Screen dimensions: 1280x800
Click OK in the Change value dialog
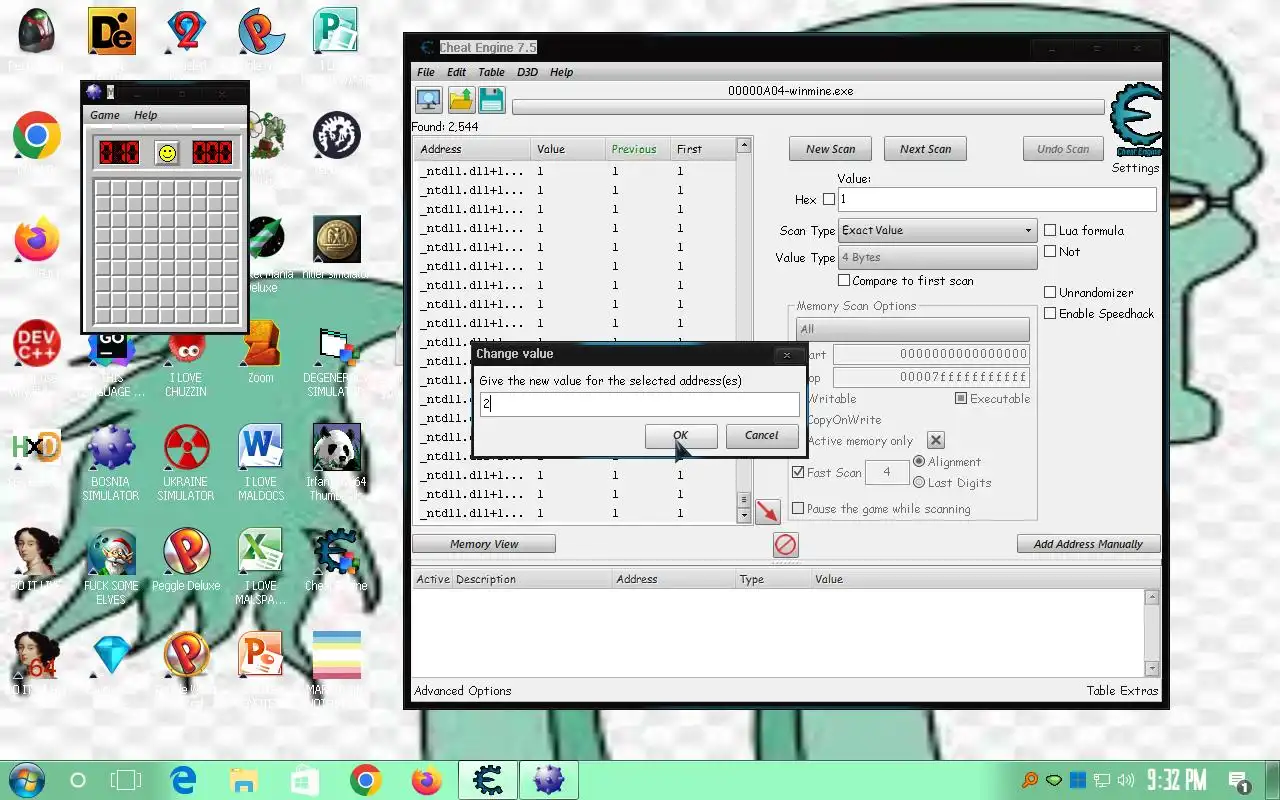click(681, 435)
